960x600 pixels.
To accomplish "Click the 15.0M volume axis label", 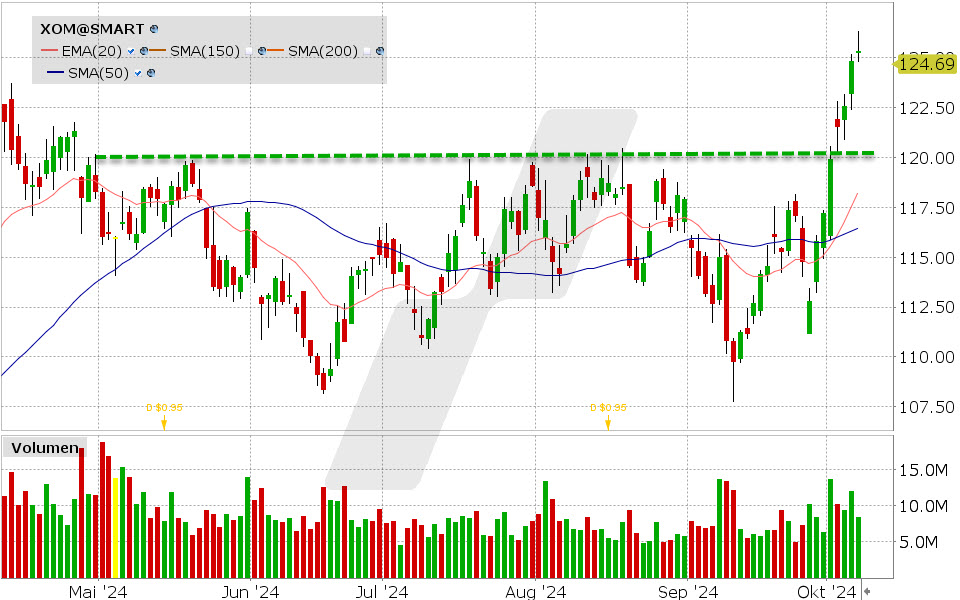I will pyautogui.click(x=923, y=470).
